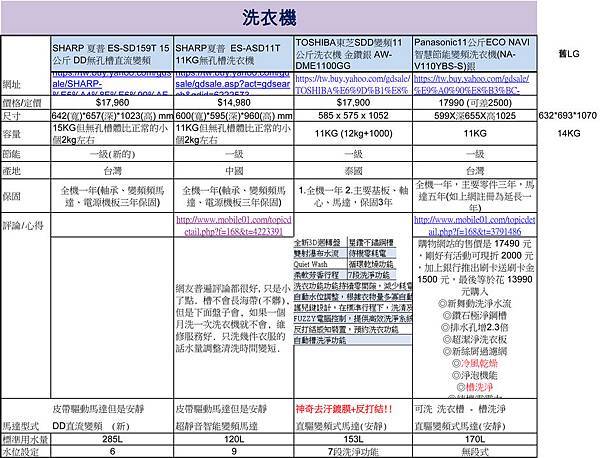The width and height of the screenshot is (600, 458).
Task: Open the mobile01 topic link t=4223391
Action: (233, 225)
